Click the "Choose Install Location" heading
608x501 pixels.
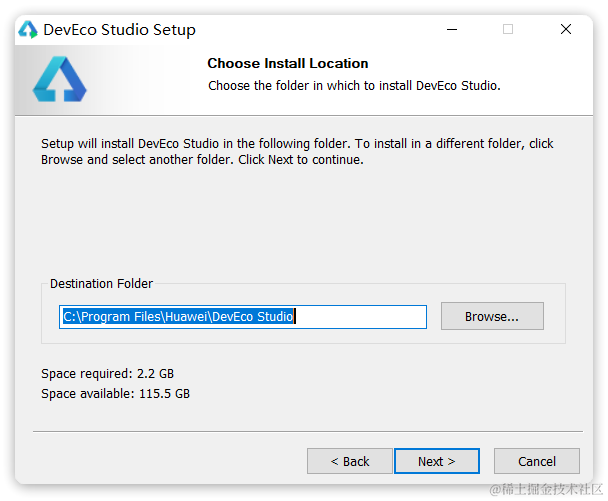click(288, 63)
